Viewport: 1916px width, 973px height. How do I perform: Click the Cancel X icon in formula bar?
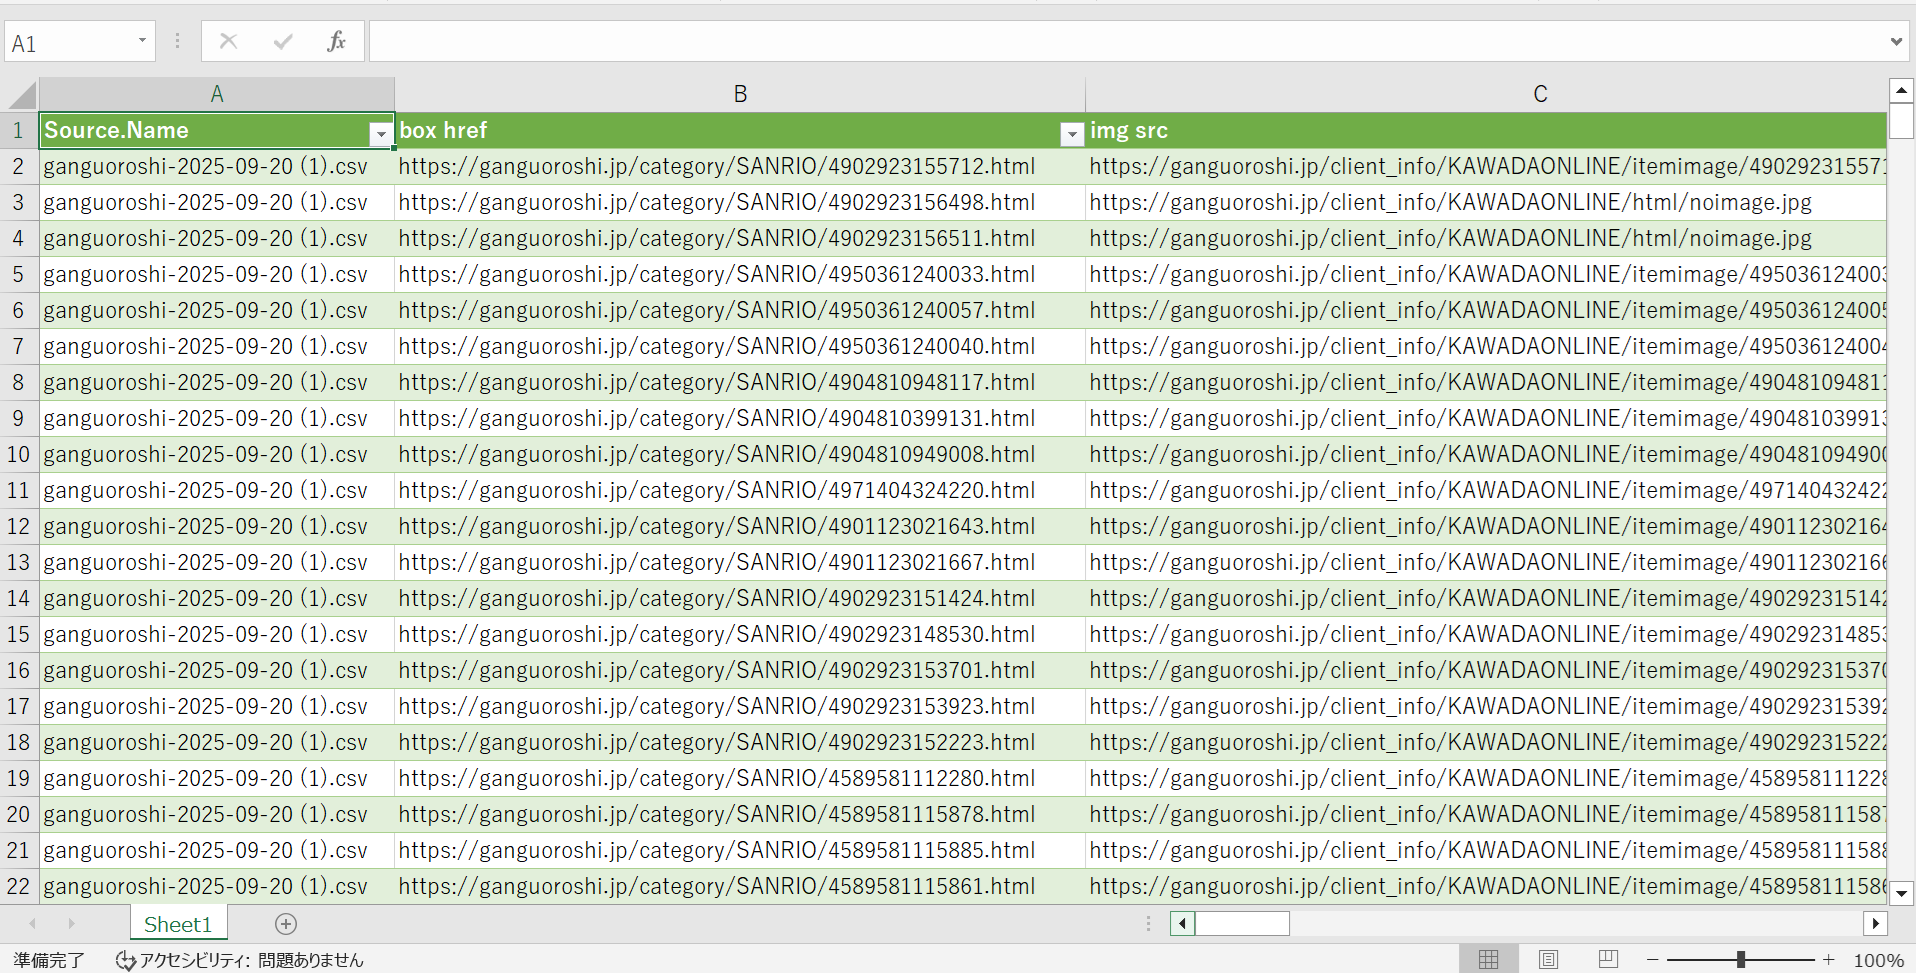tap(228, 42)
